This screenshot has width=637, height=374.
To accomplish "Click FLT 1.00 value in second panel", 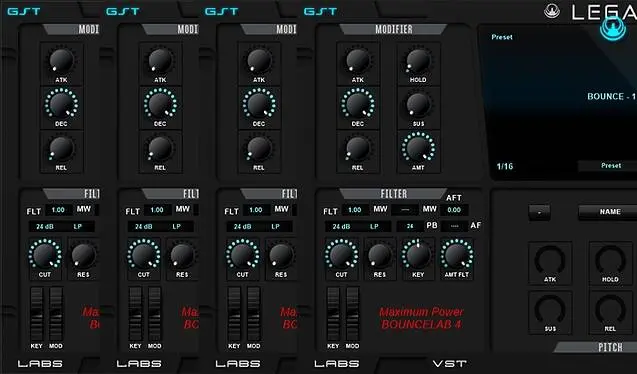I will tap(157, 210).
